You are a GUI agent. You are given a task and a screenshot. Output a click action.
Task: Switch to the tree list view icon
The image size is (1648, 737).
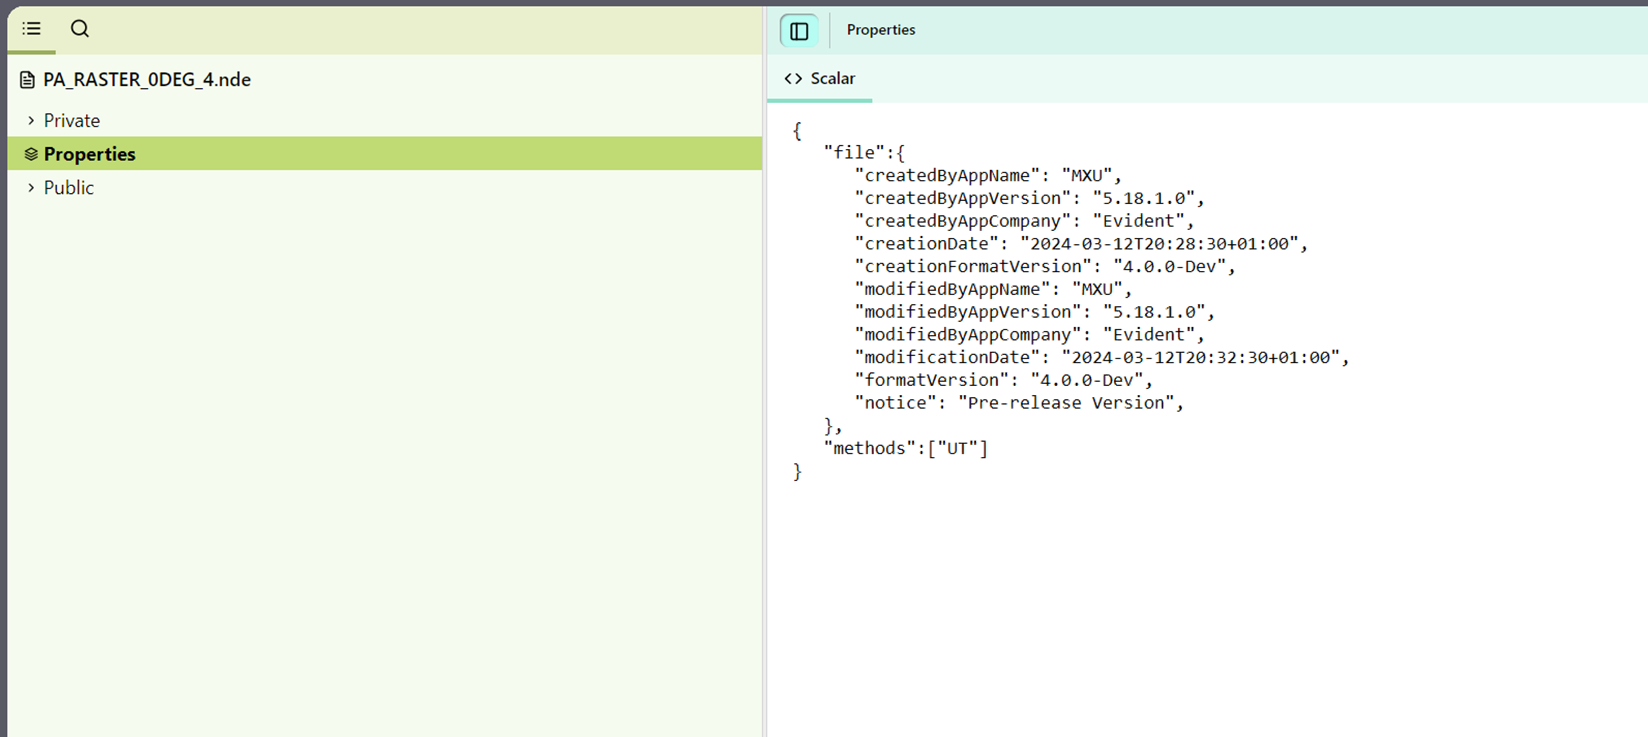coord(32,29)
